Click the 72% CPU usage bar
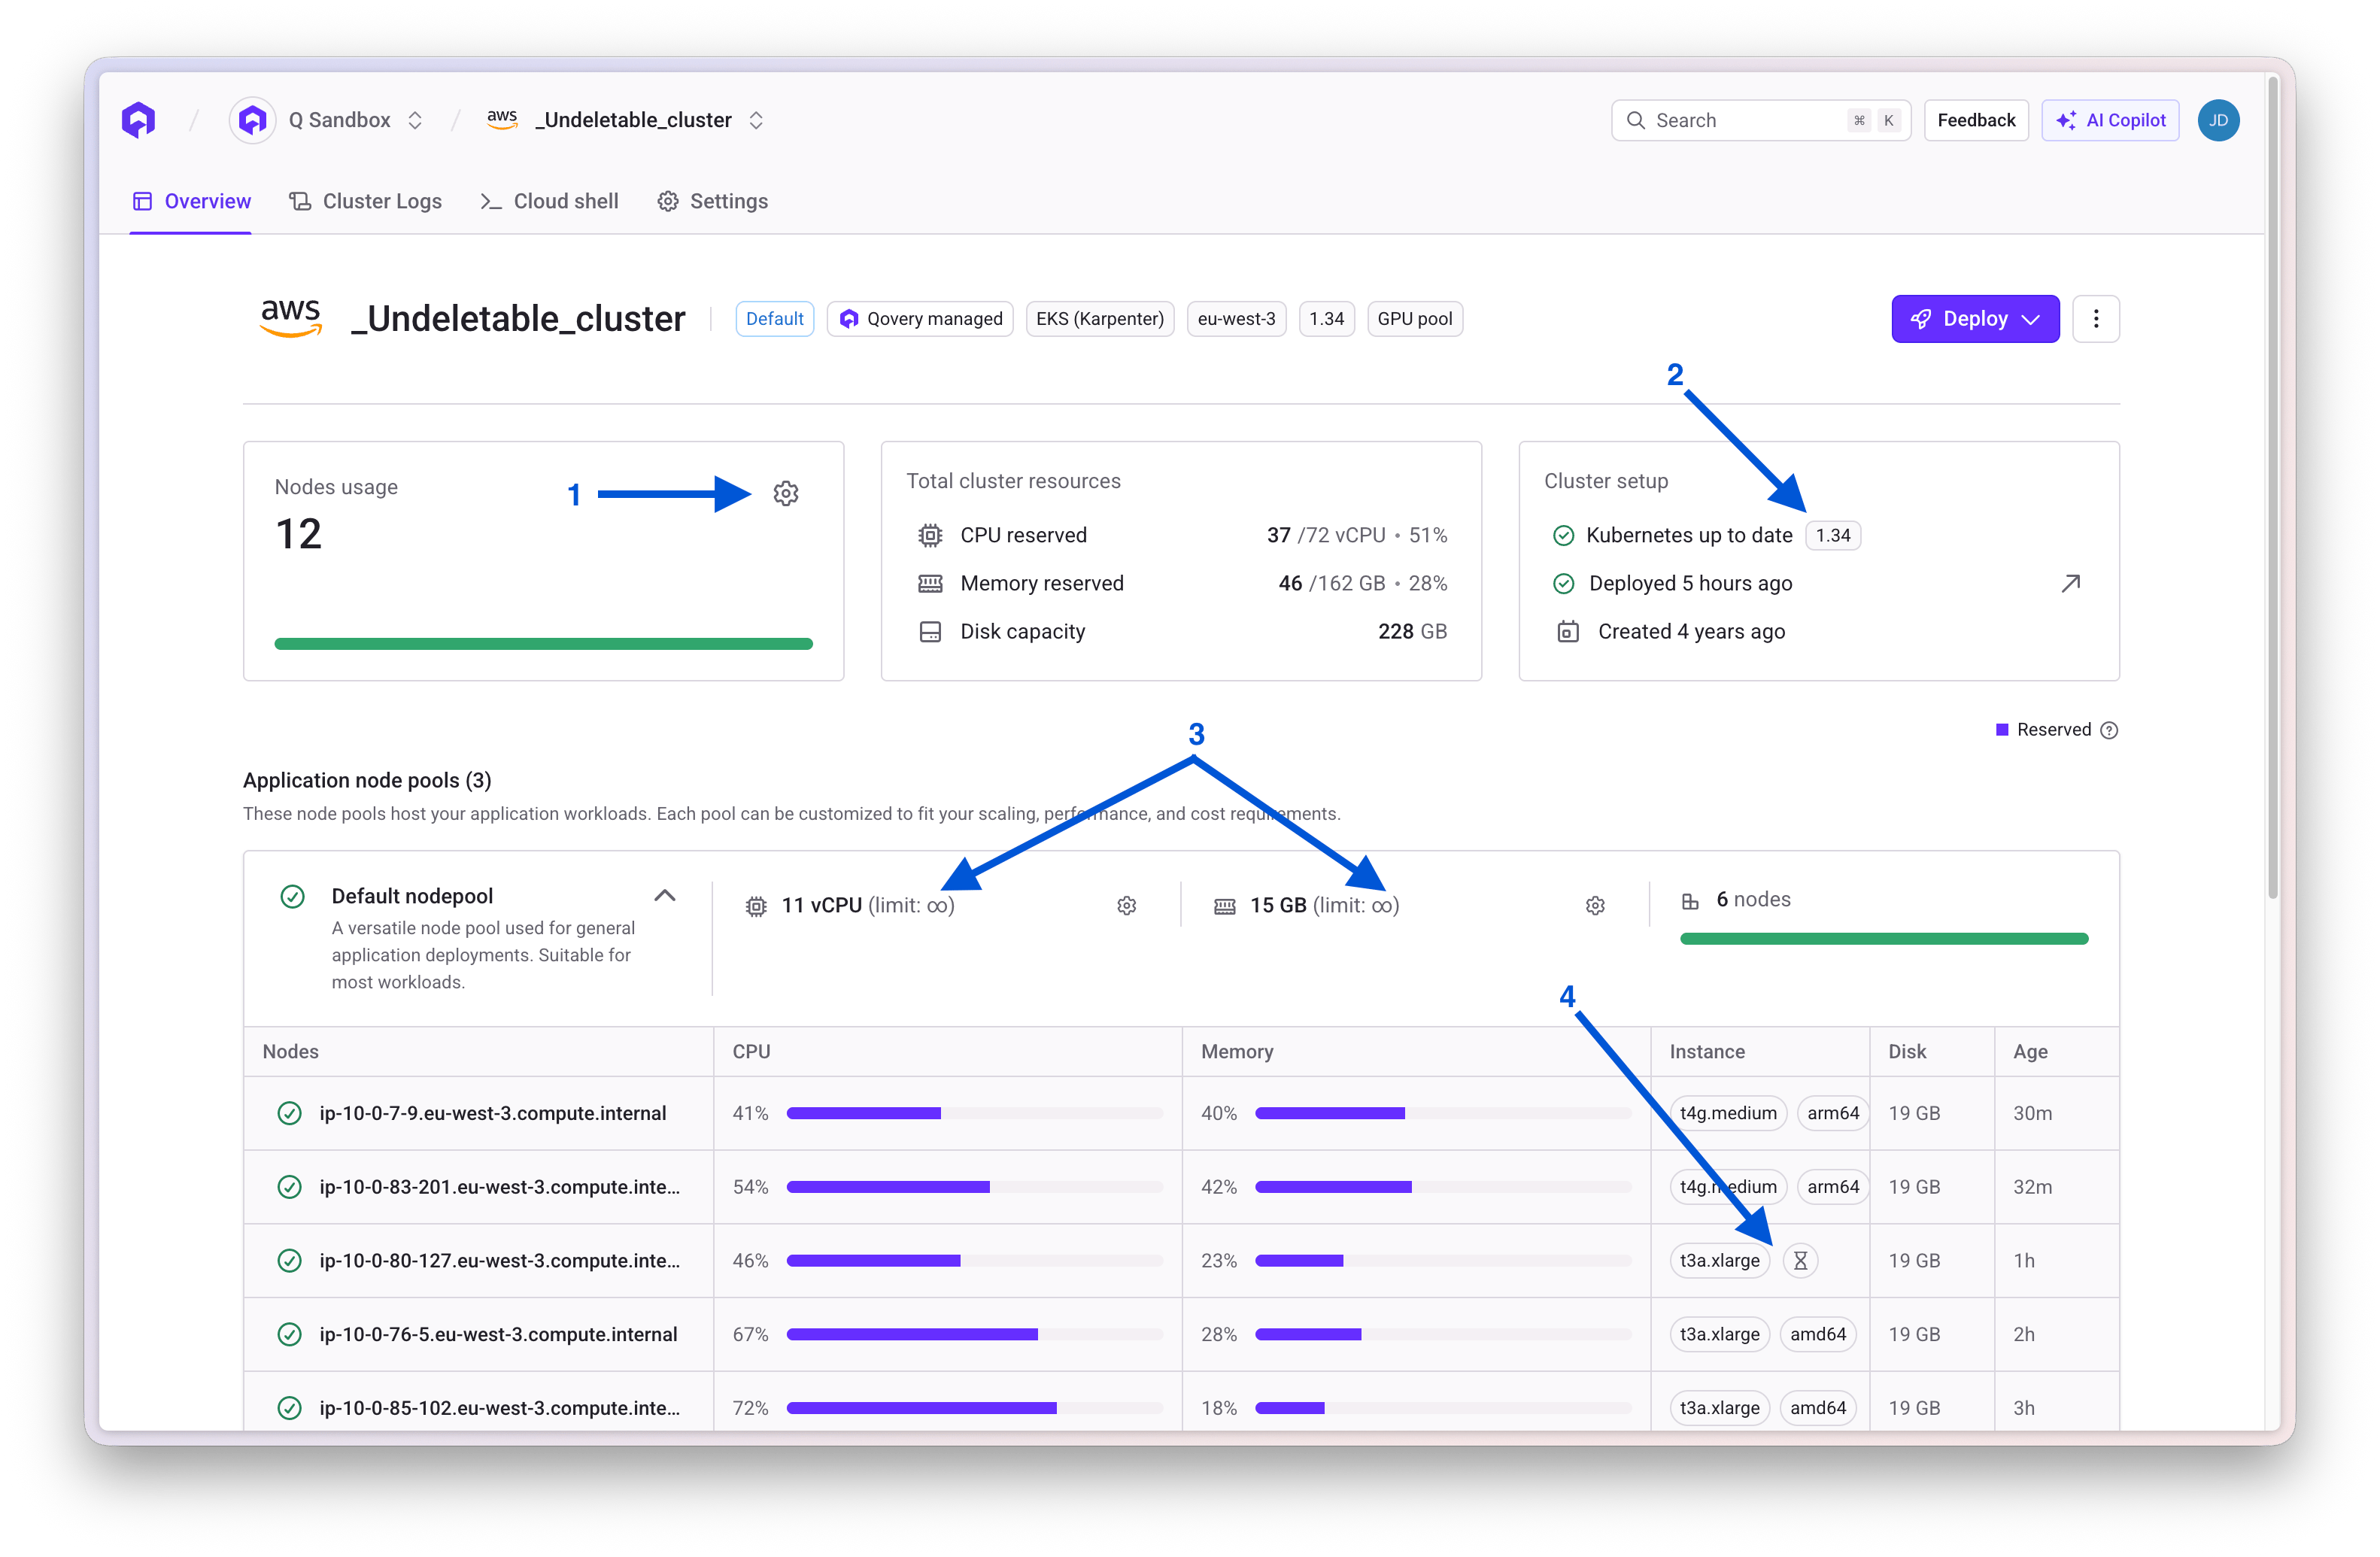The image size is (2380, 1557). 975,1408
